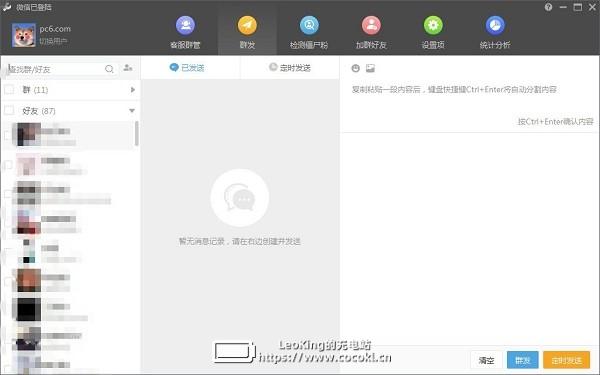Open the 统计分析 statistics chart icon

tap(495, 25)
